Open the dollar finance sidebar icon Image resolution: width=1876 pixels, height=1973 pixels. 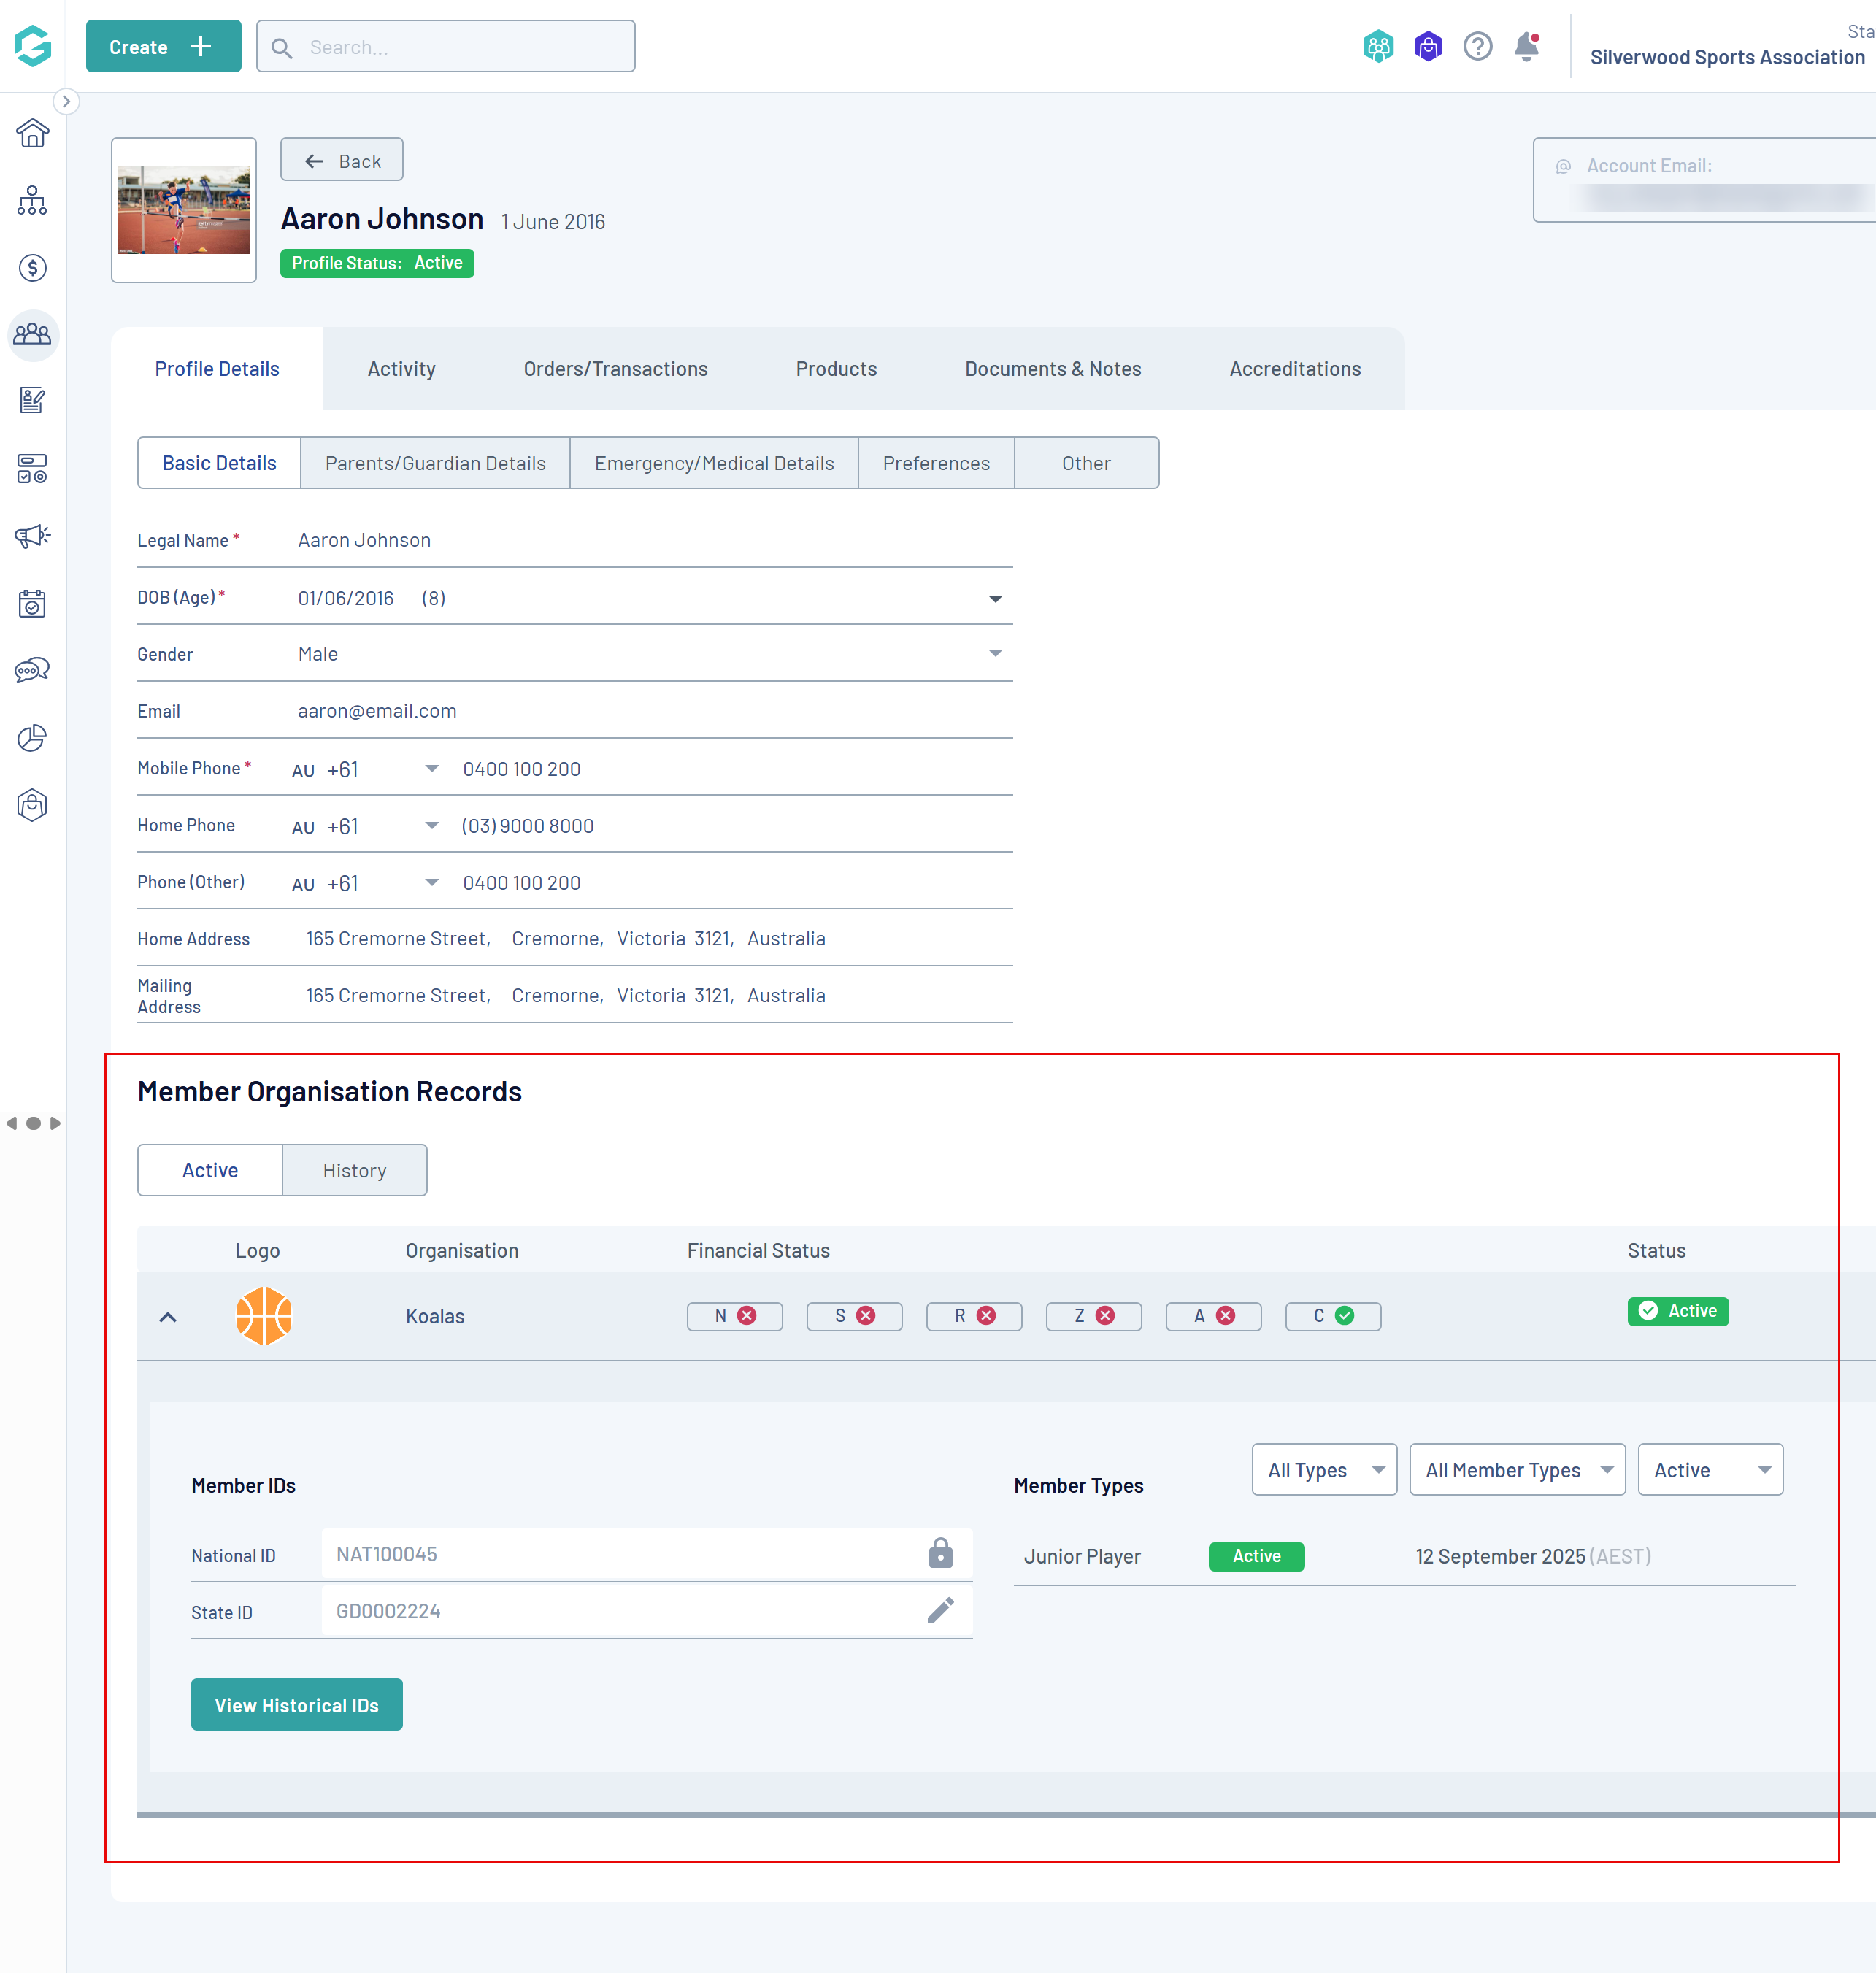(33, 267)
